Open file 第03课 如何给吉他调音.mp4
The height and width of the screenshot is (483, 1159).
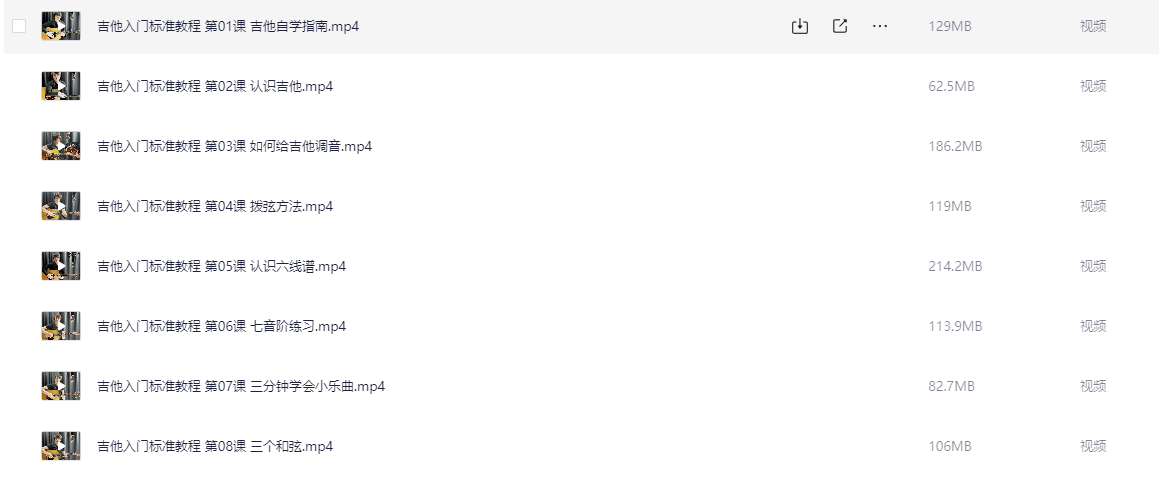(x=234, y=146)
